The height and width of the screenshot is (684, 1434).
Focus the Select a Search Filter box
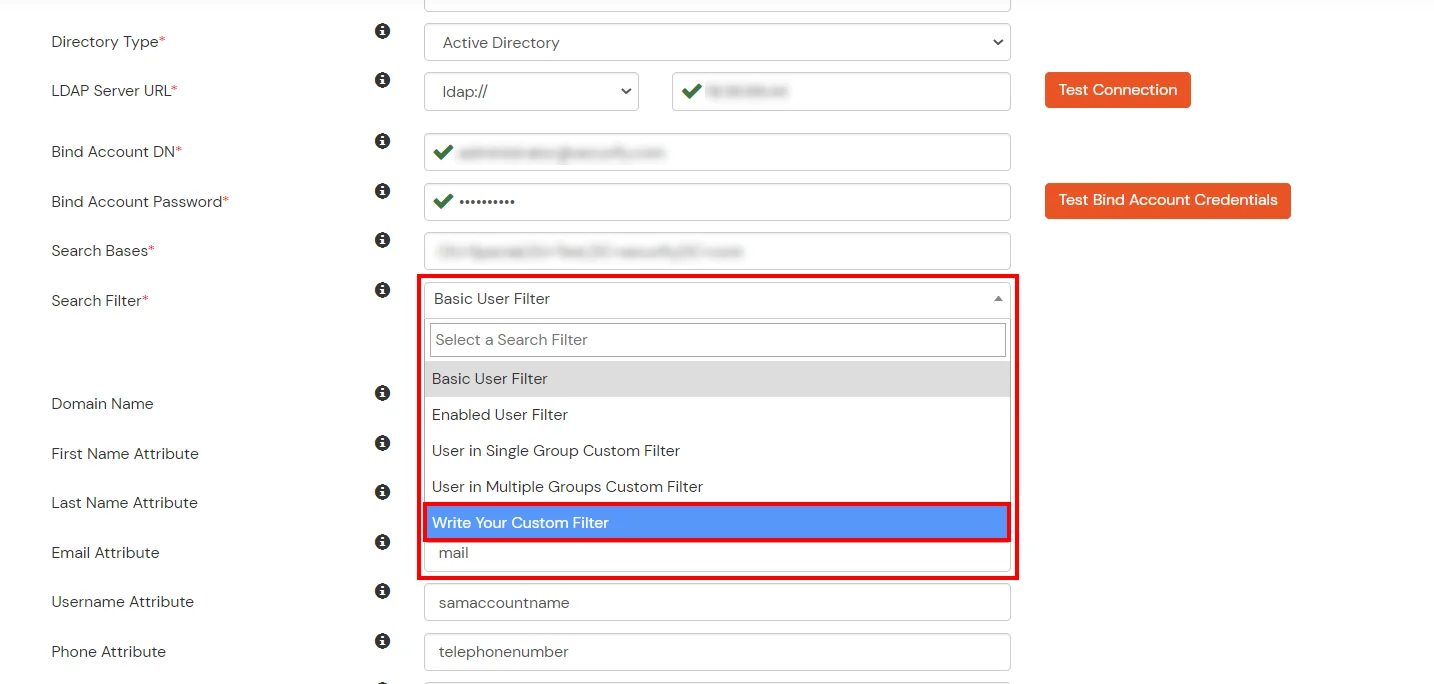[717, 340]
